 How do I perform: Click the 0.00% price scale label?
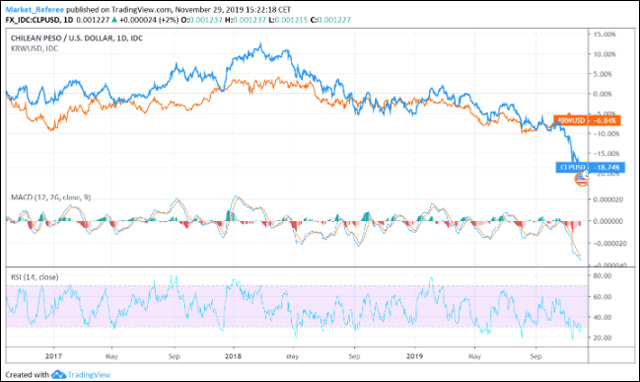(602, 94)
